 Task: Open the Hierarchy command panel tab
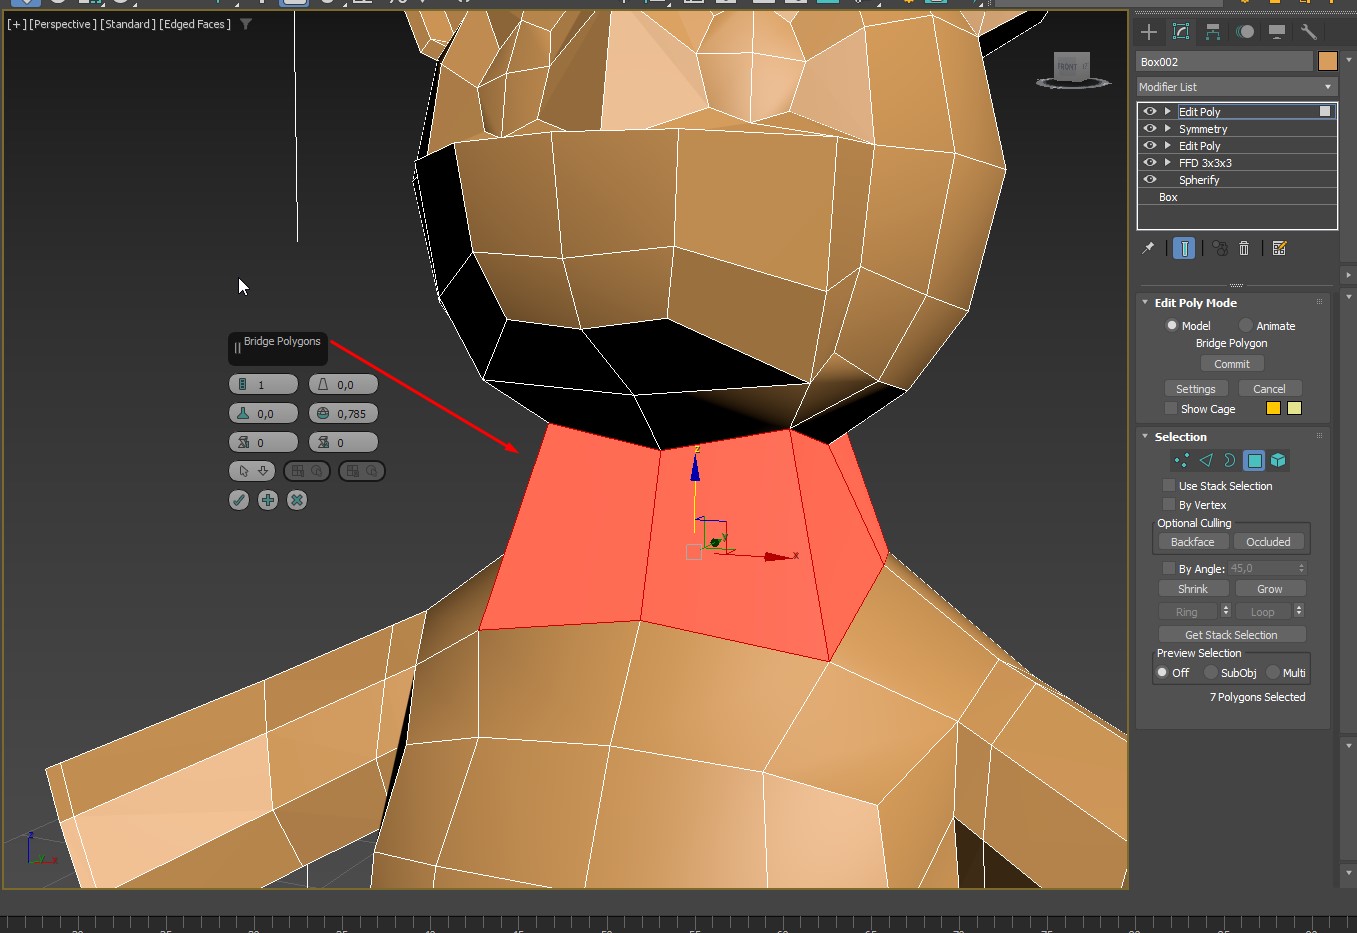[1212, 32]
